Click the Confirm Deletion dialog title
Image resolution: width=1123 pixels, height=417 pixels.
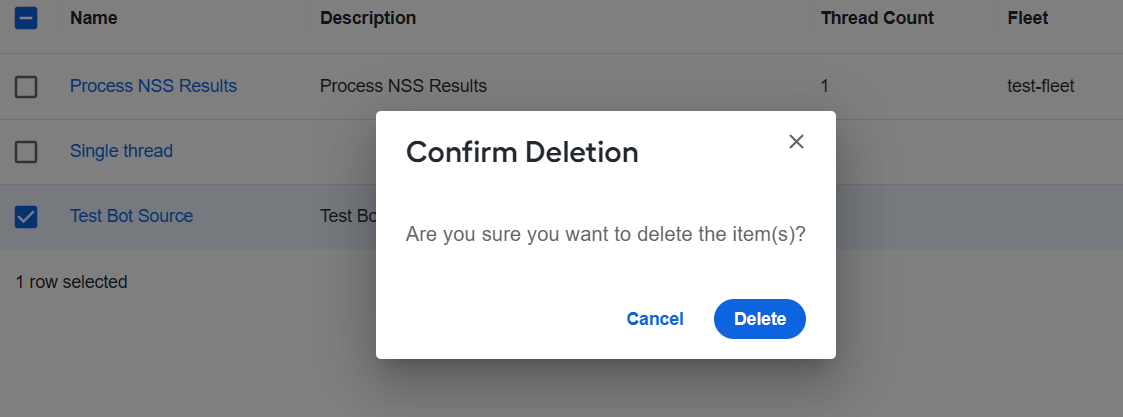click(x=522, y=153)
